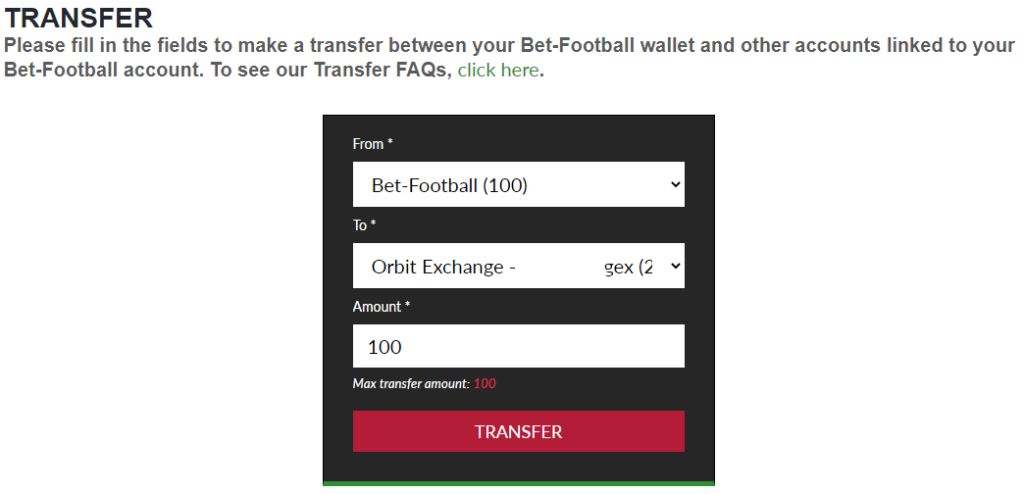Click the chevron arrow on To selector
The image size is (1024, 494).
click(675, 266)
